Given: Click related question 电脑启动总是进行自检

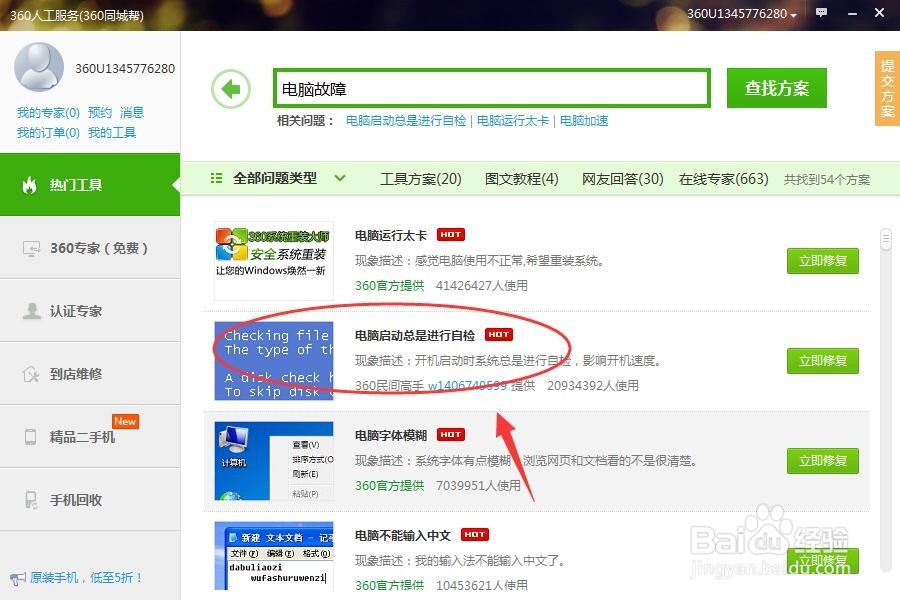Looking at the screenshot, I should point(406,121).
